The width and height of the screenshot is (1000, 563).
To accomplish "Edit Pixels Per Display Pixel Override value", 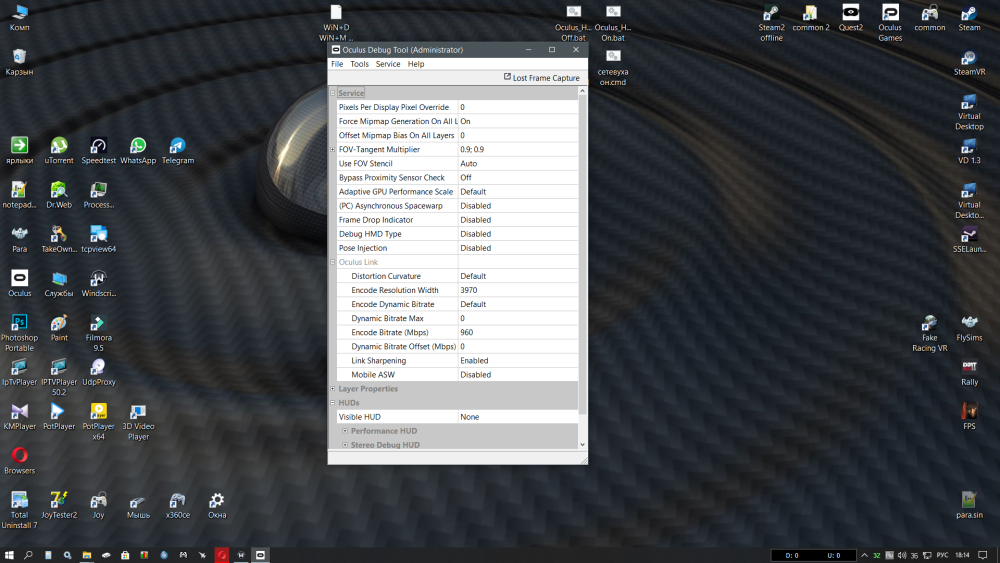I will coord(518,107).
